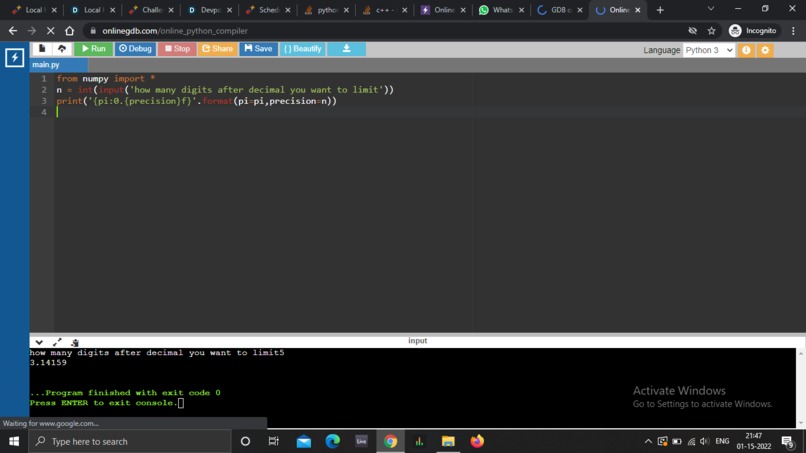Open the Windows Start menu
This screenshot has width=806, height=453.
[14, 441]
